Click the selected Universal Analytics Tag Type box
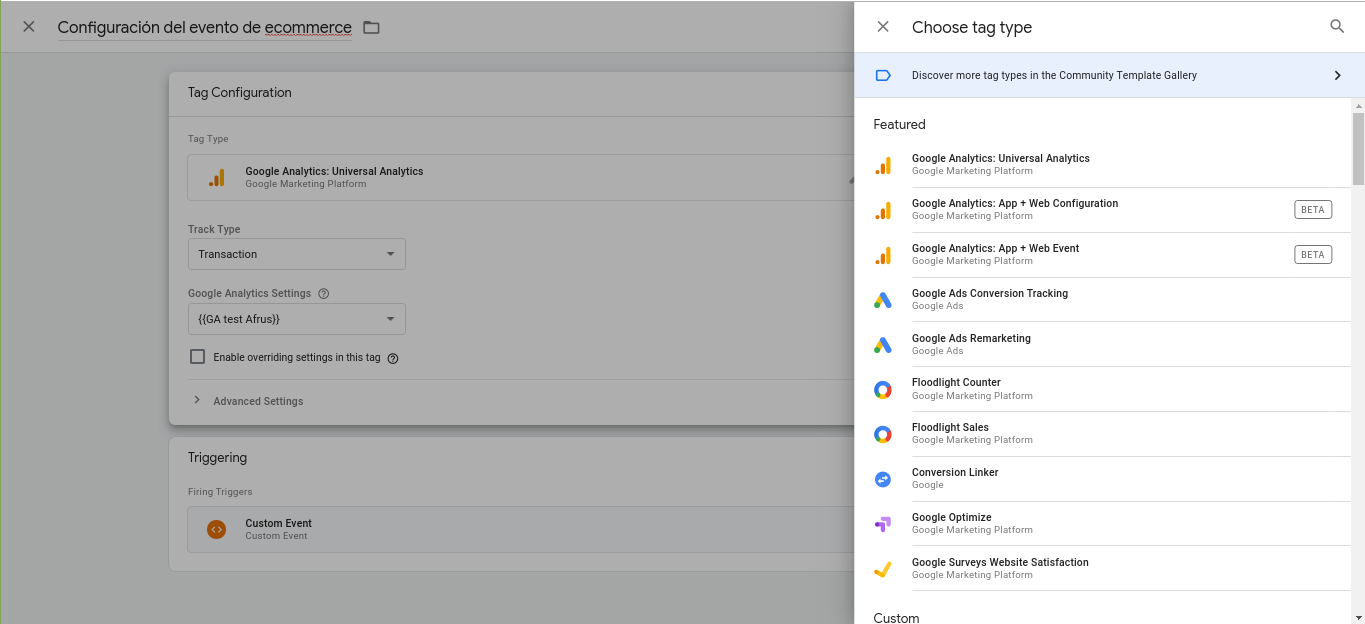This screenshot has height=624, width=1365. (520, 177)
